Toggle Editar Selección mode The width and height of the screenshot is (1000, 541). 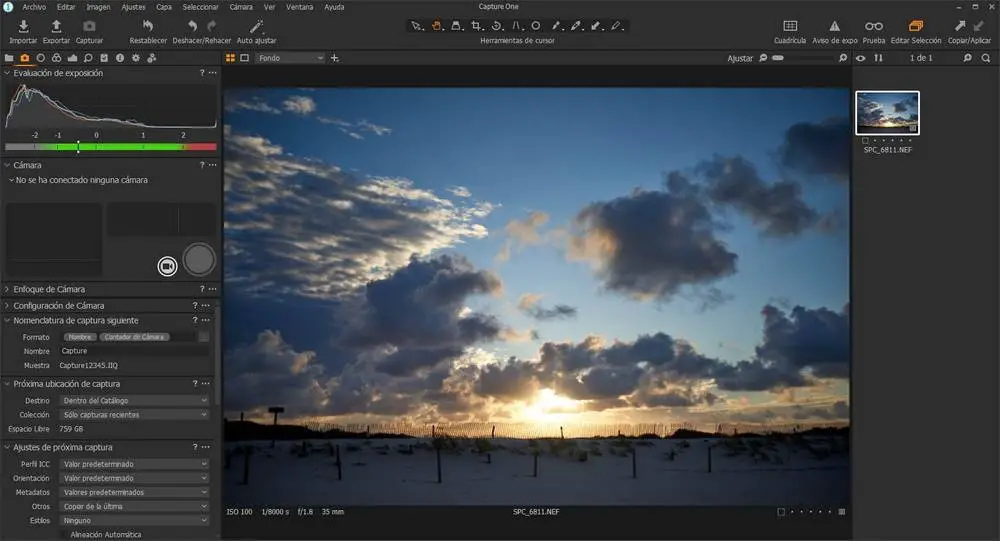(x=915, y=26)
